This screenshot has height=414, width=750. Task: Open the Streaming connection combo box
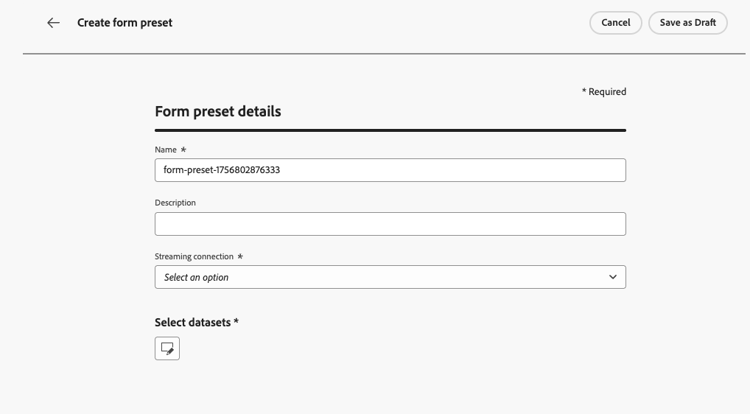tap(390, 277)
